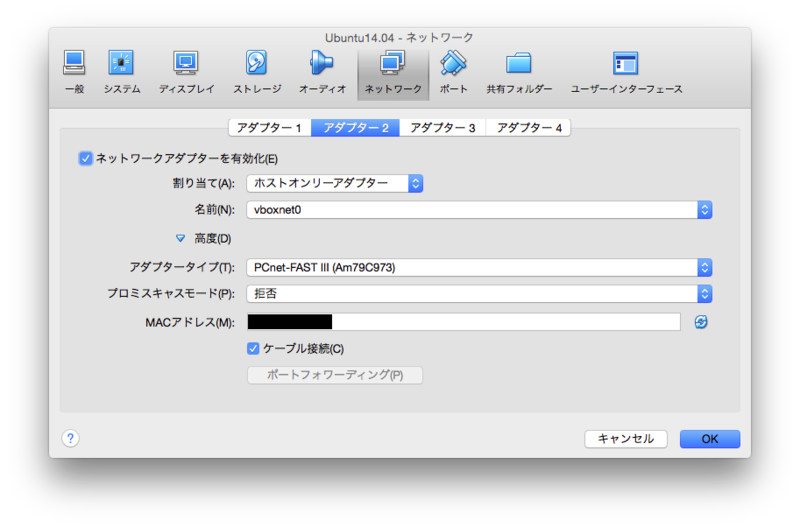Select アダプター 2 tab
This screenshot has width=800, height=528.
(x=356, y=128)
